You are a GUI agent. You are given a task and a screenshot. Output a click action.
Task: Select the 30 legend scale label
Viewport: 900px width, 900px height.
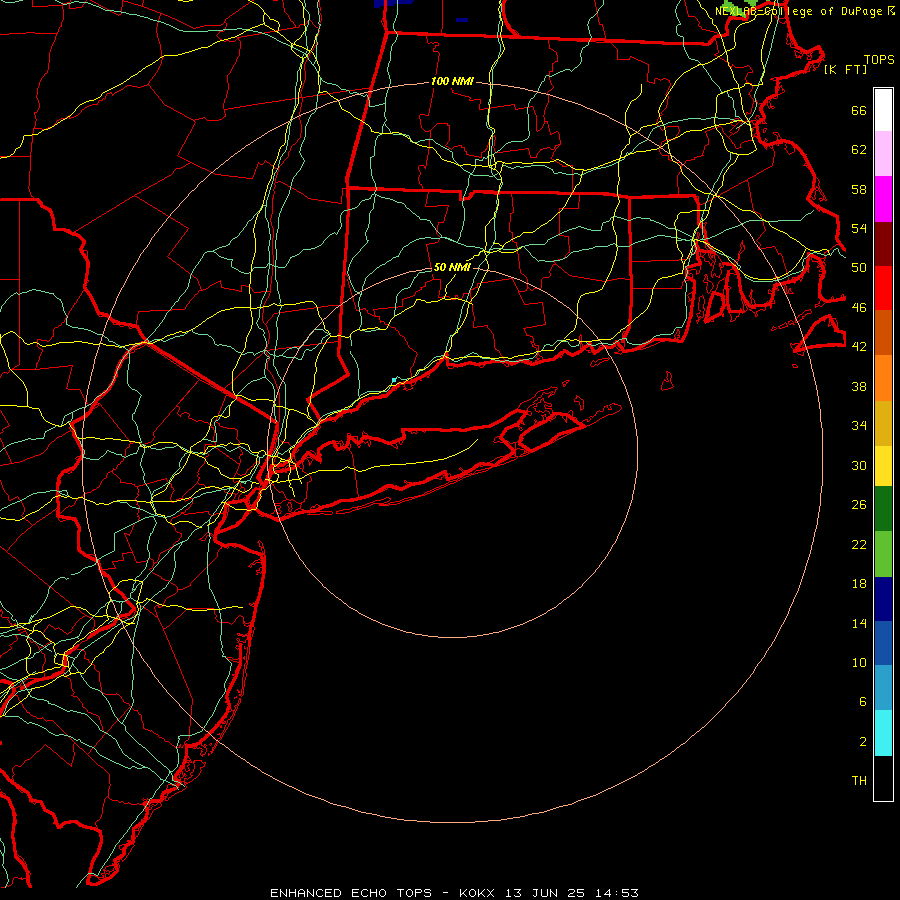(x=859, y=465)
